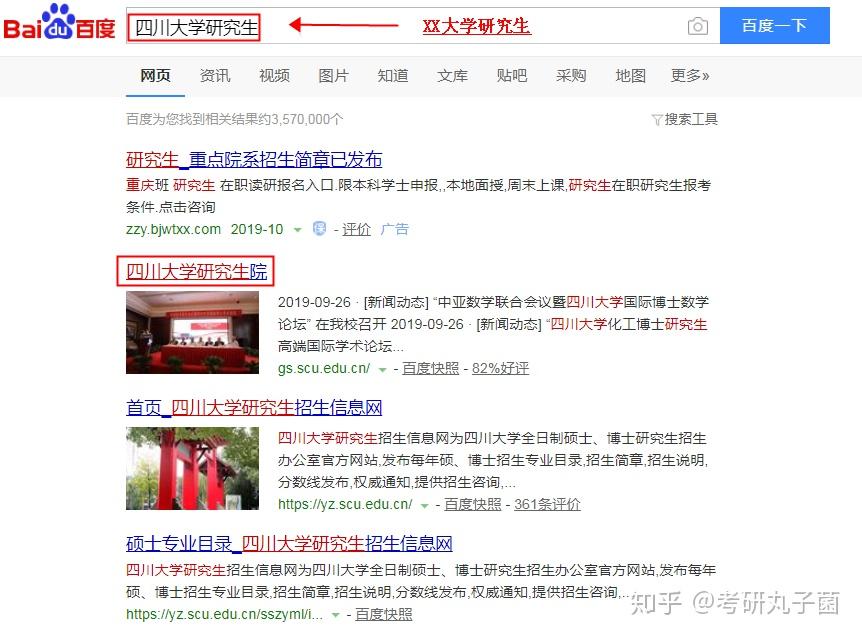862x637 pixels.
Task: Expand dropdown arrow next to zzy.bjwtxx.com 2019-10
Action: coord(297,230)
